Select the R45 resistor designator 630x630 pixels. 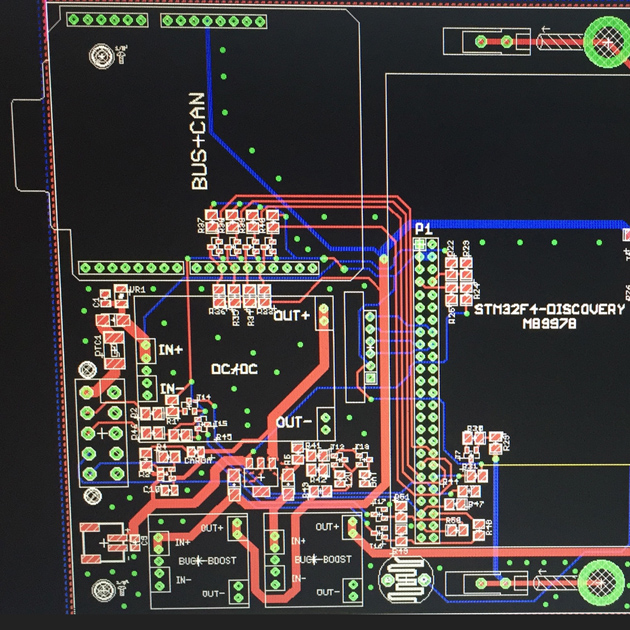tap(224, 437)
